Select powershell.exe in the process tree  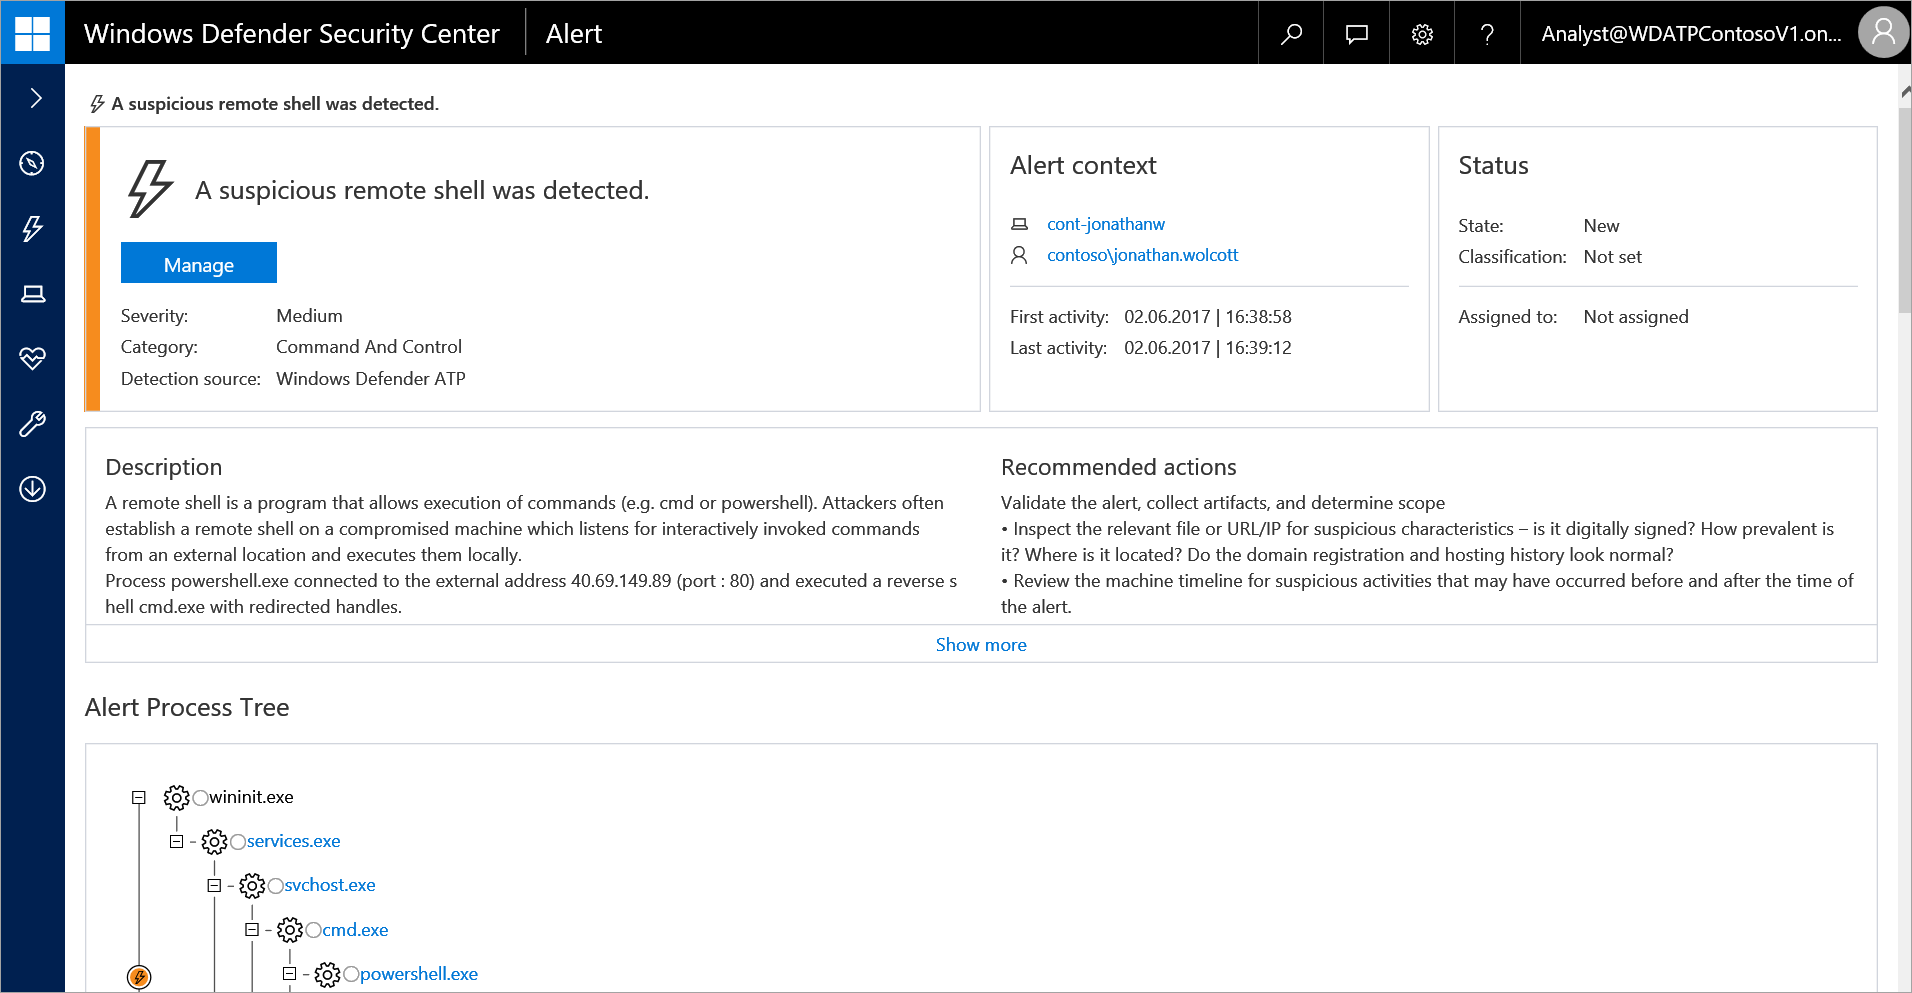point(418,974)
